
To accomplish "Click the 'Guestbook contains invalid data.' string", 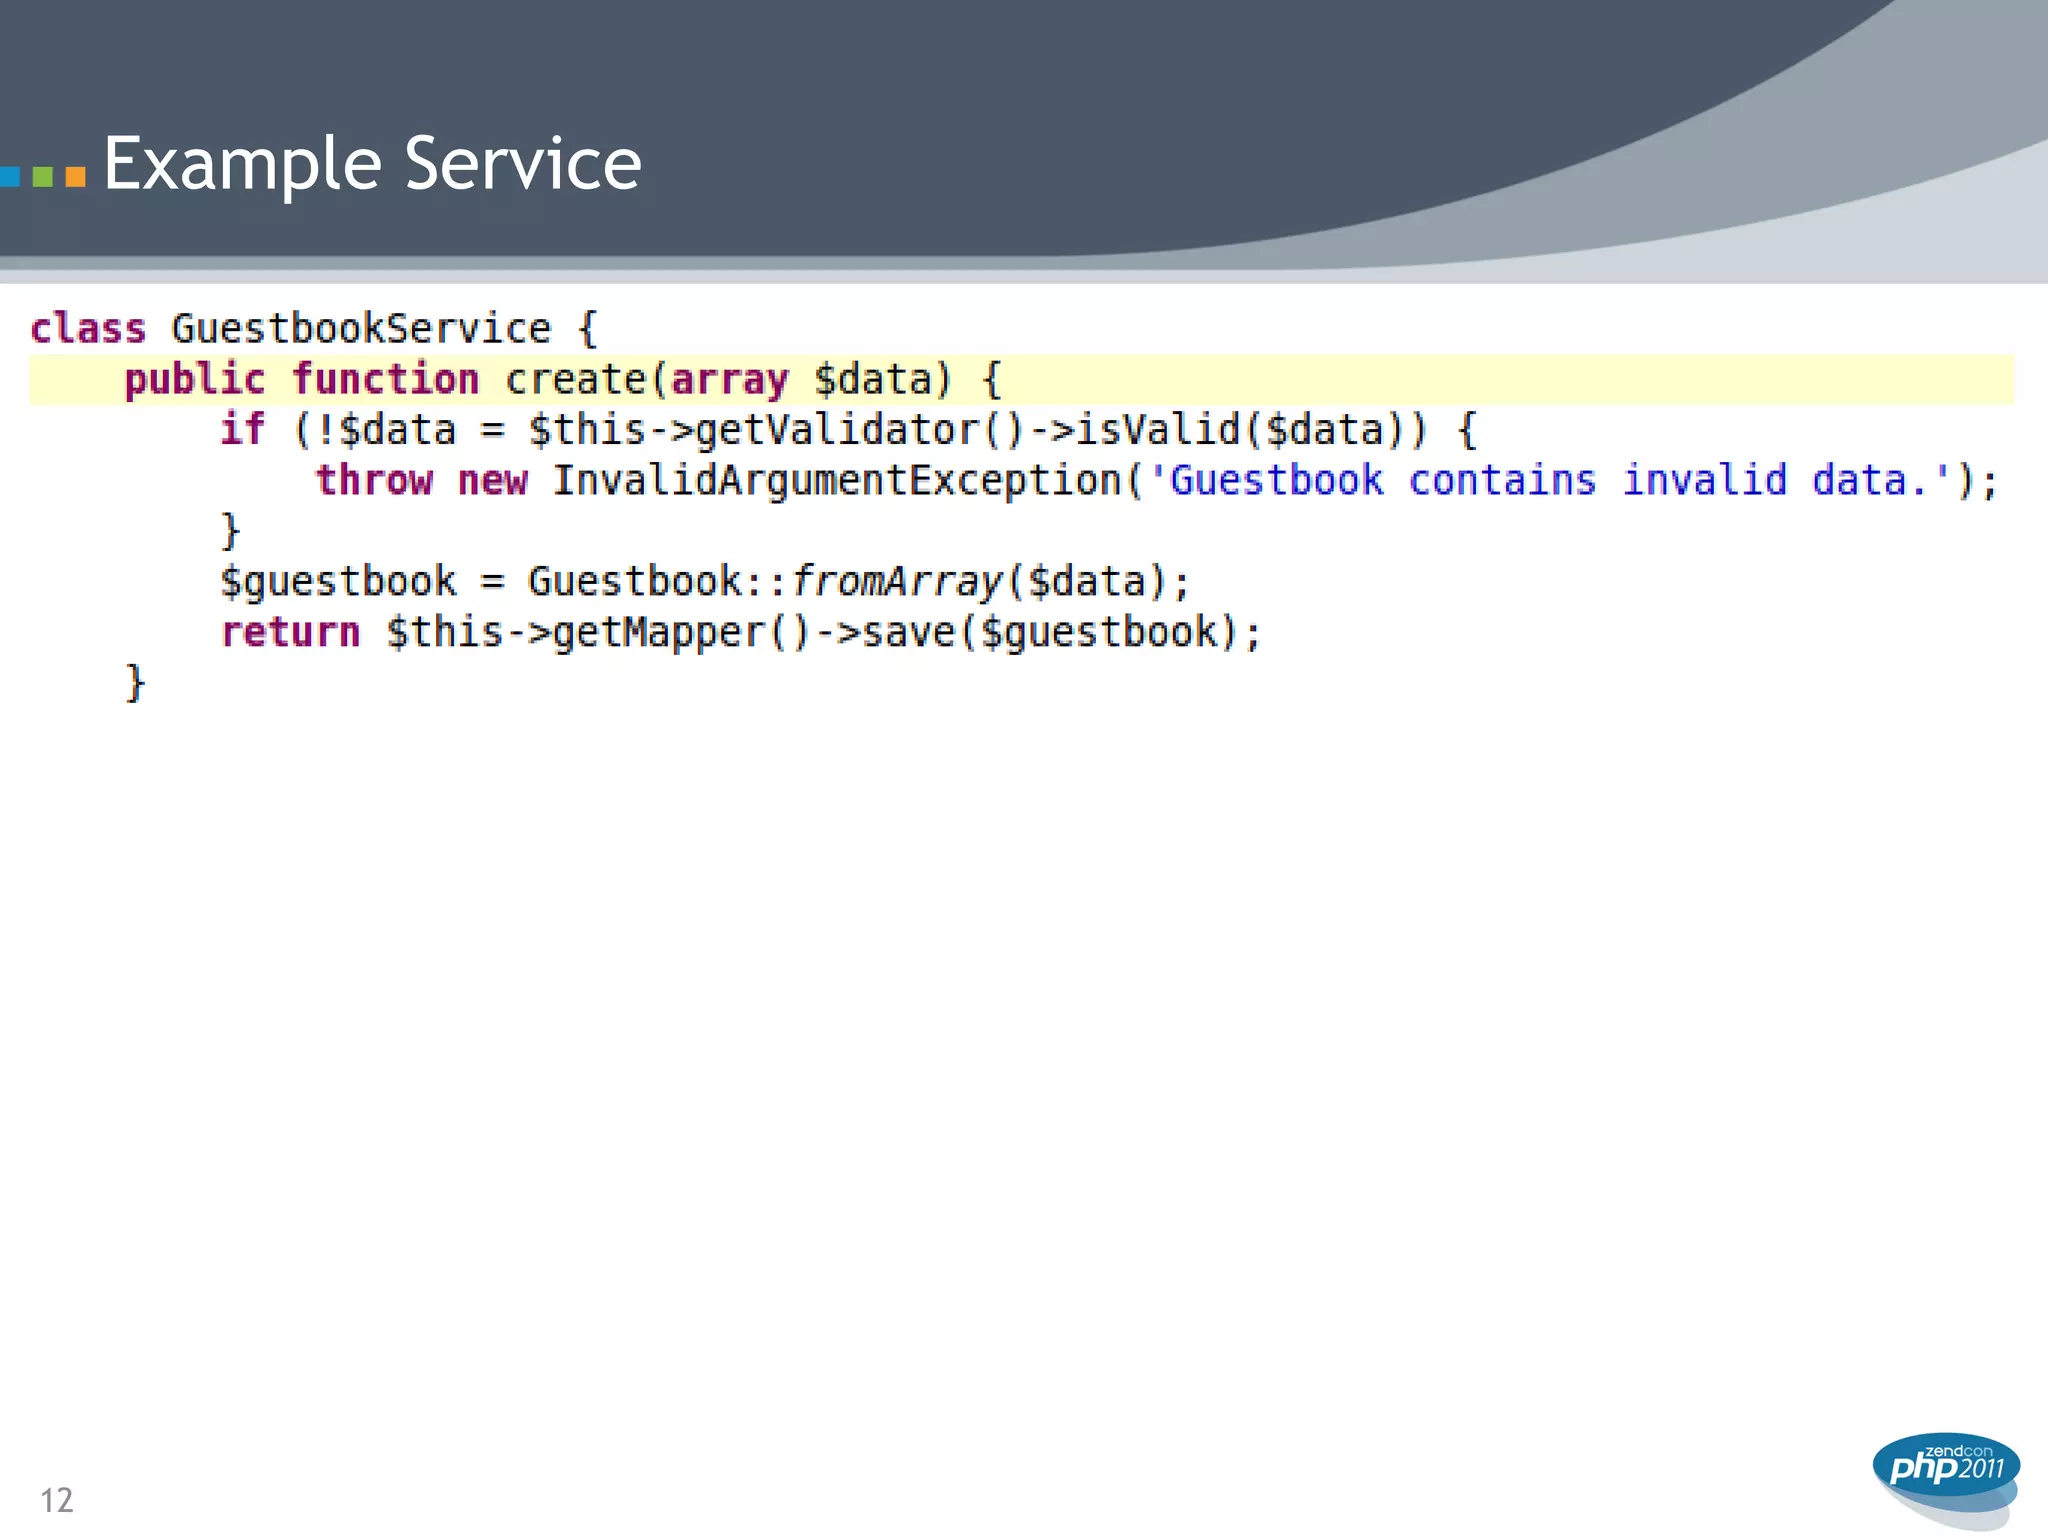I will pyautogui.click(x=1550, y=481).
